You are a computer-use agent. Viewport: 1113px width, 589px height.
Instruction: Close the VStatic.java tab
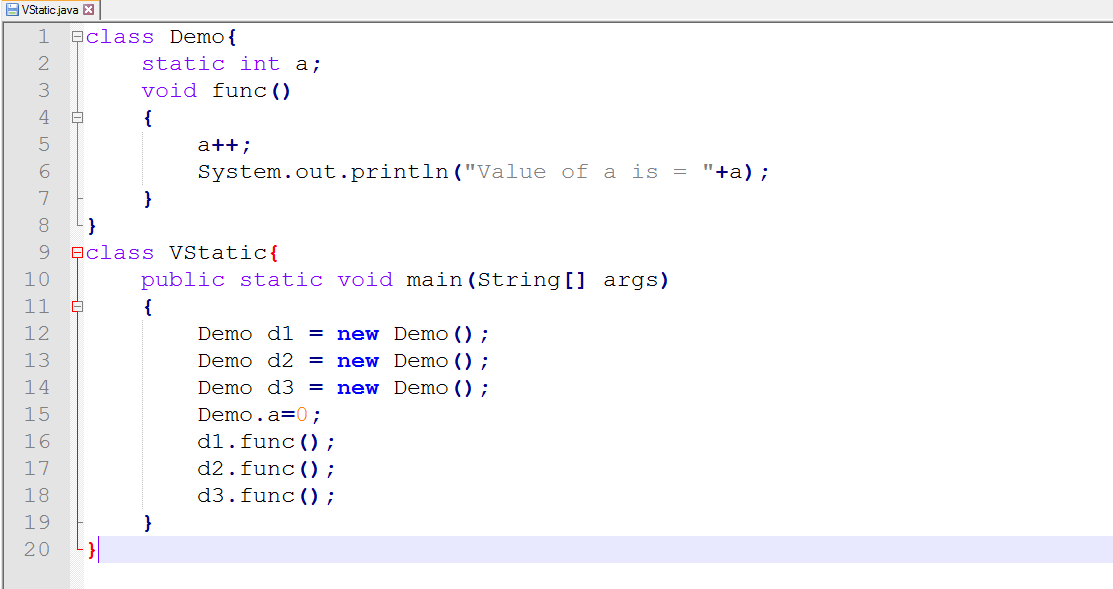[x=89, y=10]
